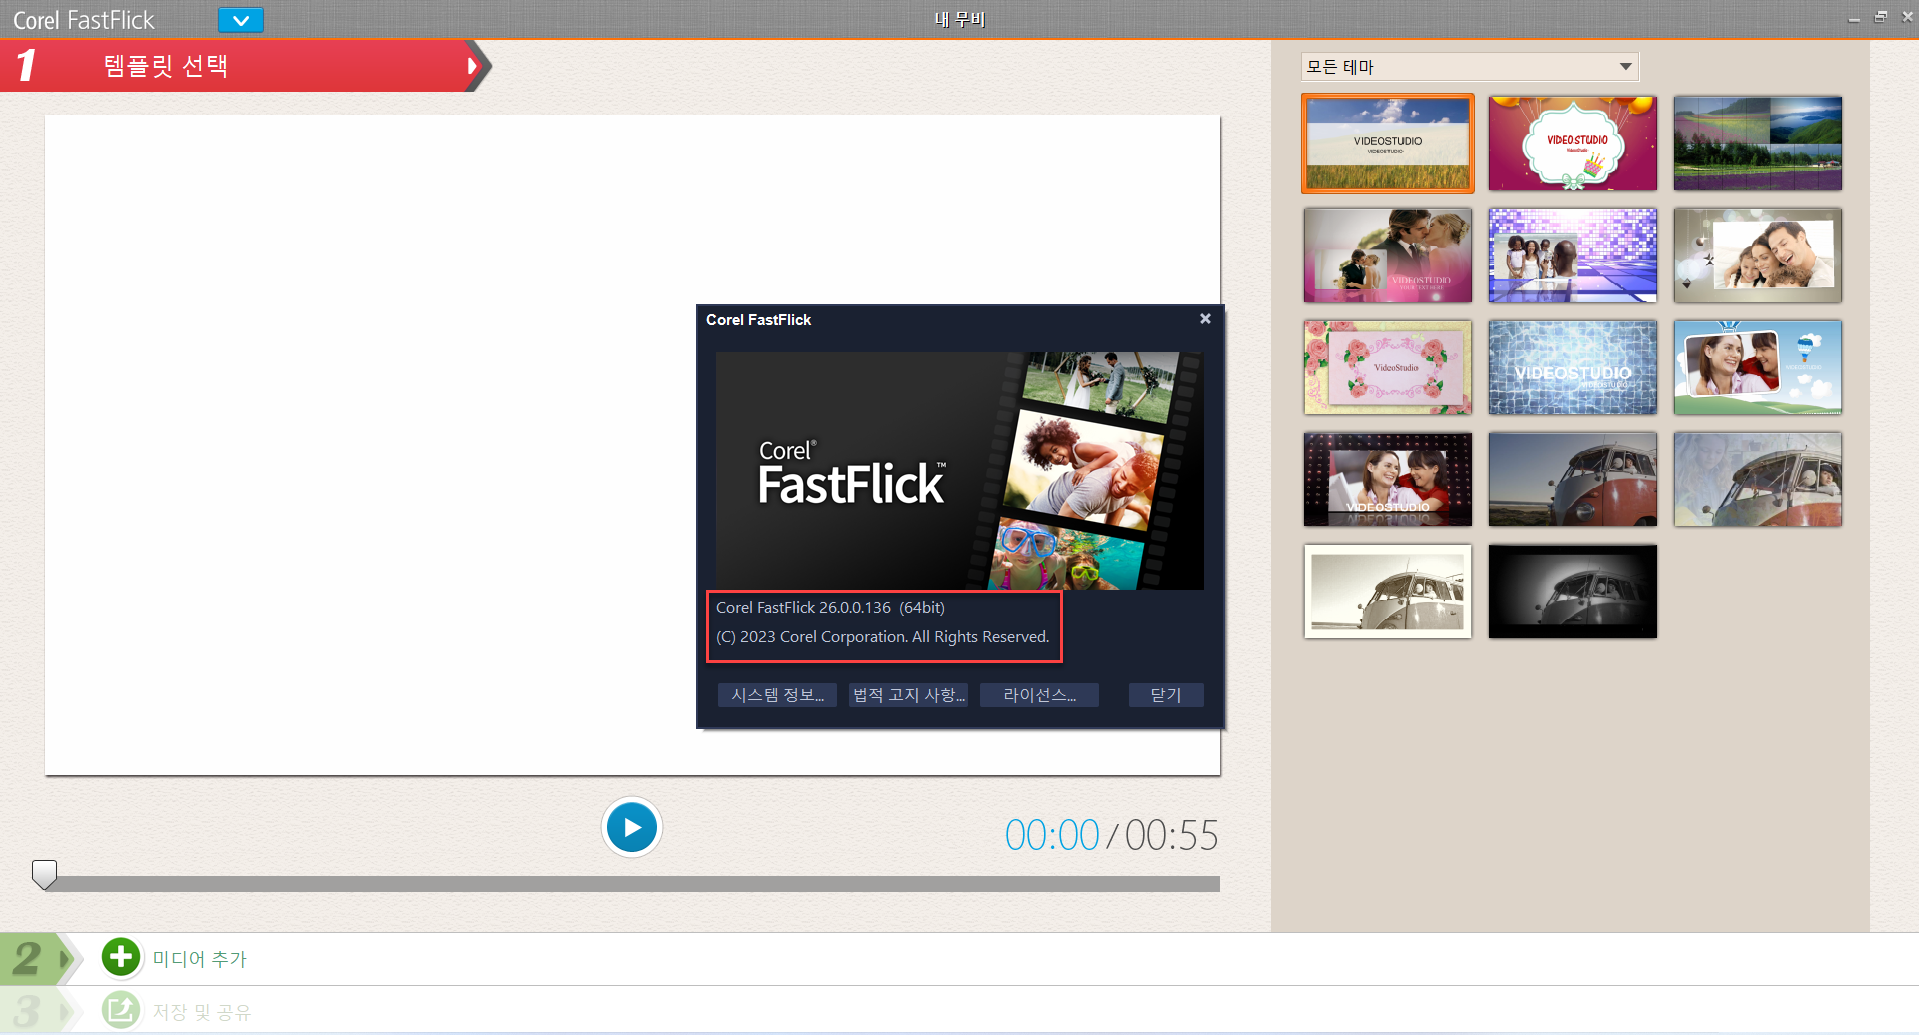1919x1035 pixels.
Task: Select the pink roses floral template
Action: click(x=1388, y=367)
